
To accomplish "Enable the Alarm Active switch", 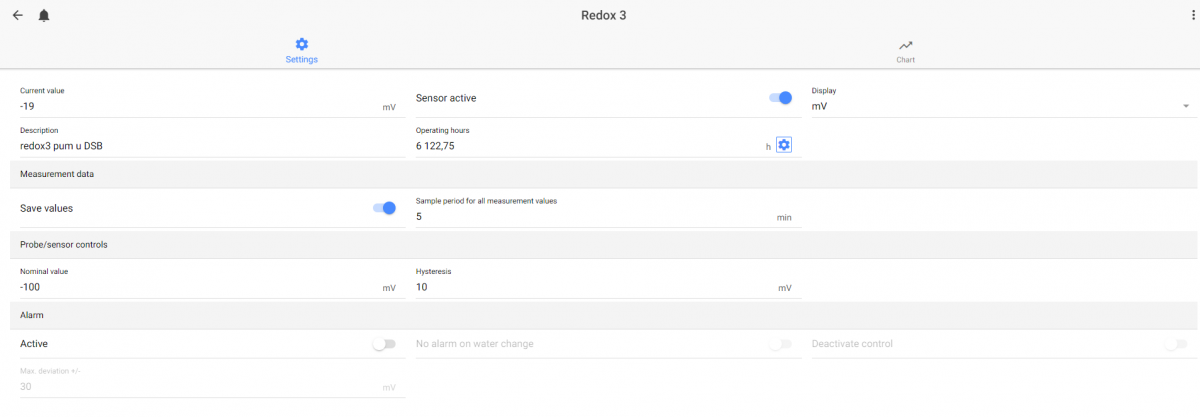I will point(384,344).
